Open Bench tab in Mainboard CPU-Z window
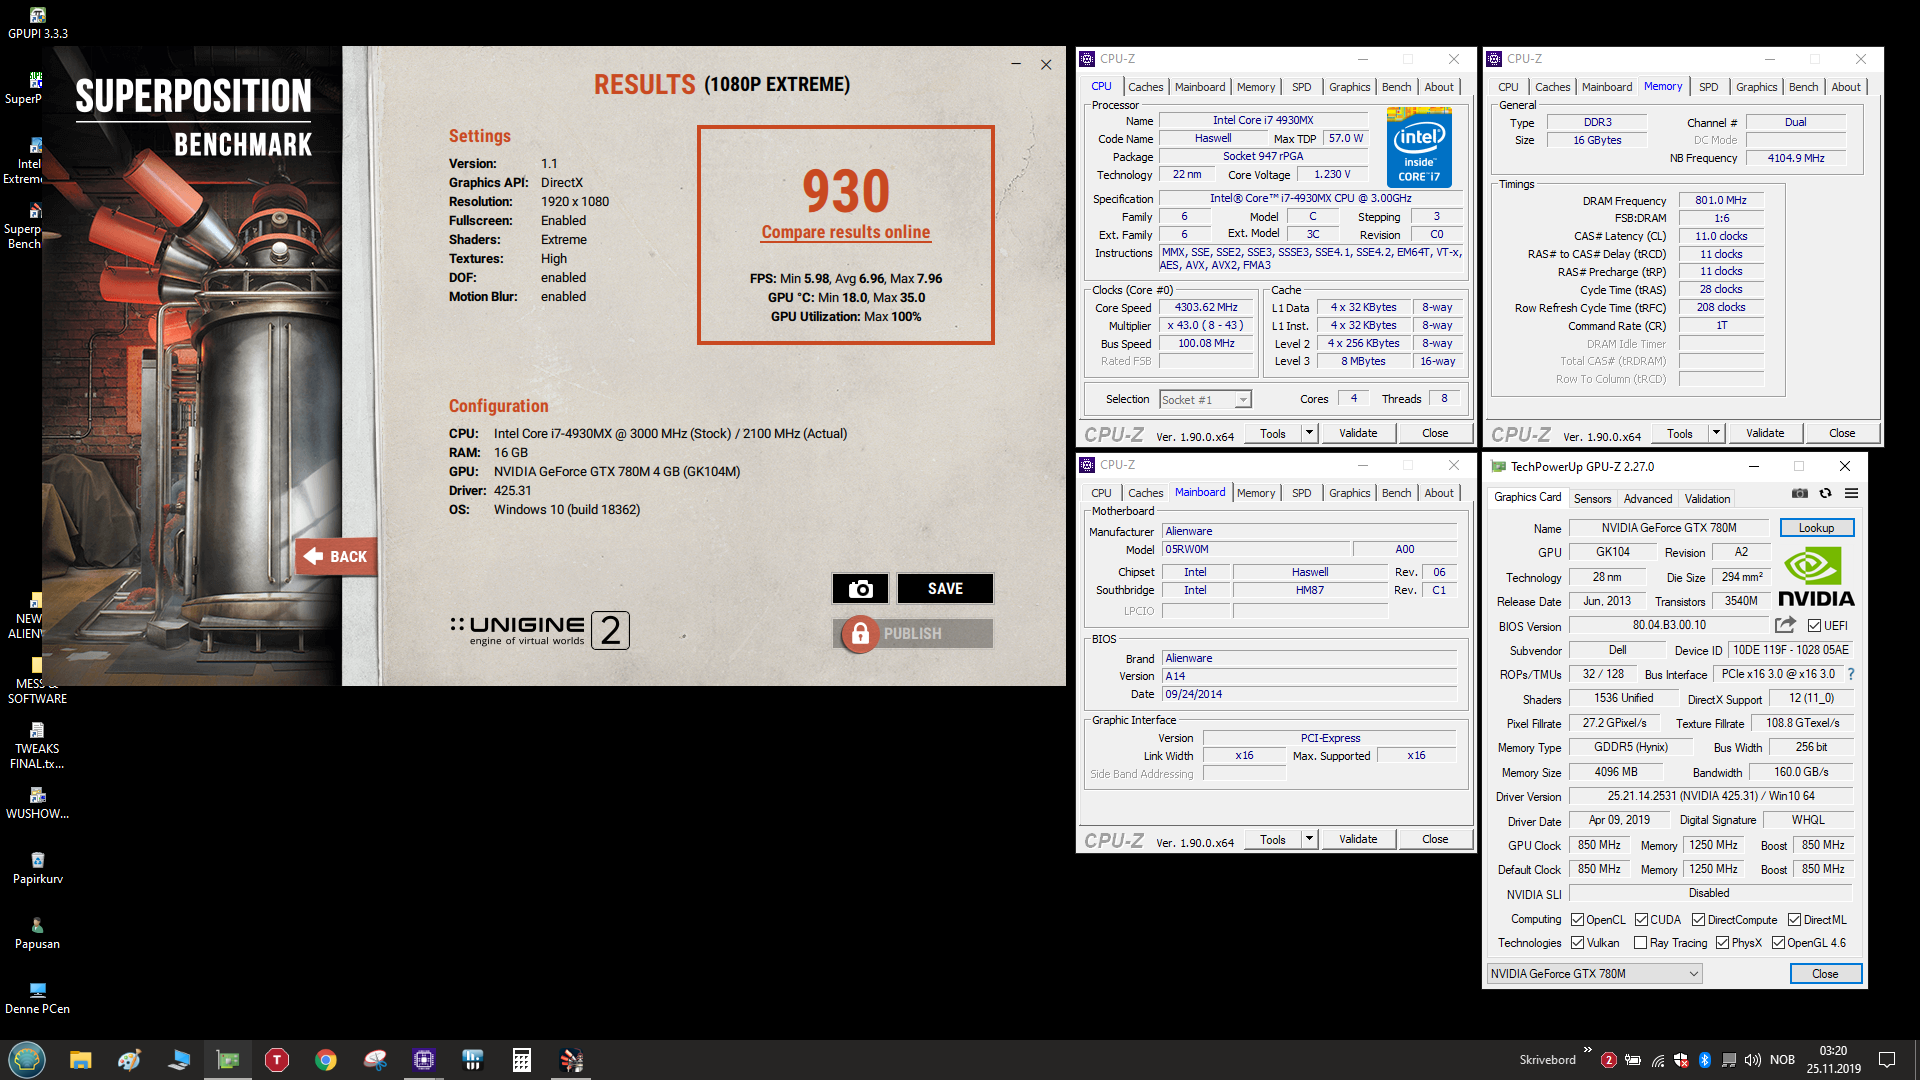Viewport: 1920px width, 1080px height. (x=1396, y=493)
